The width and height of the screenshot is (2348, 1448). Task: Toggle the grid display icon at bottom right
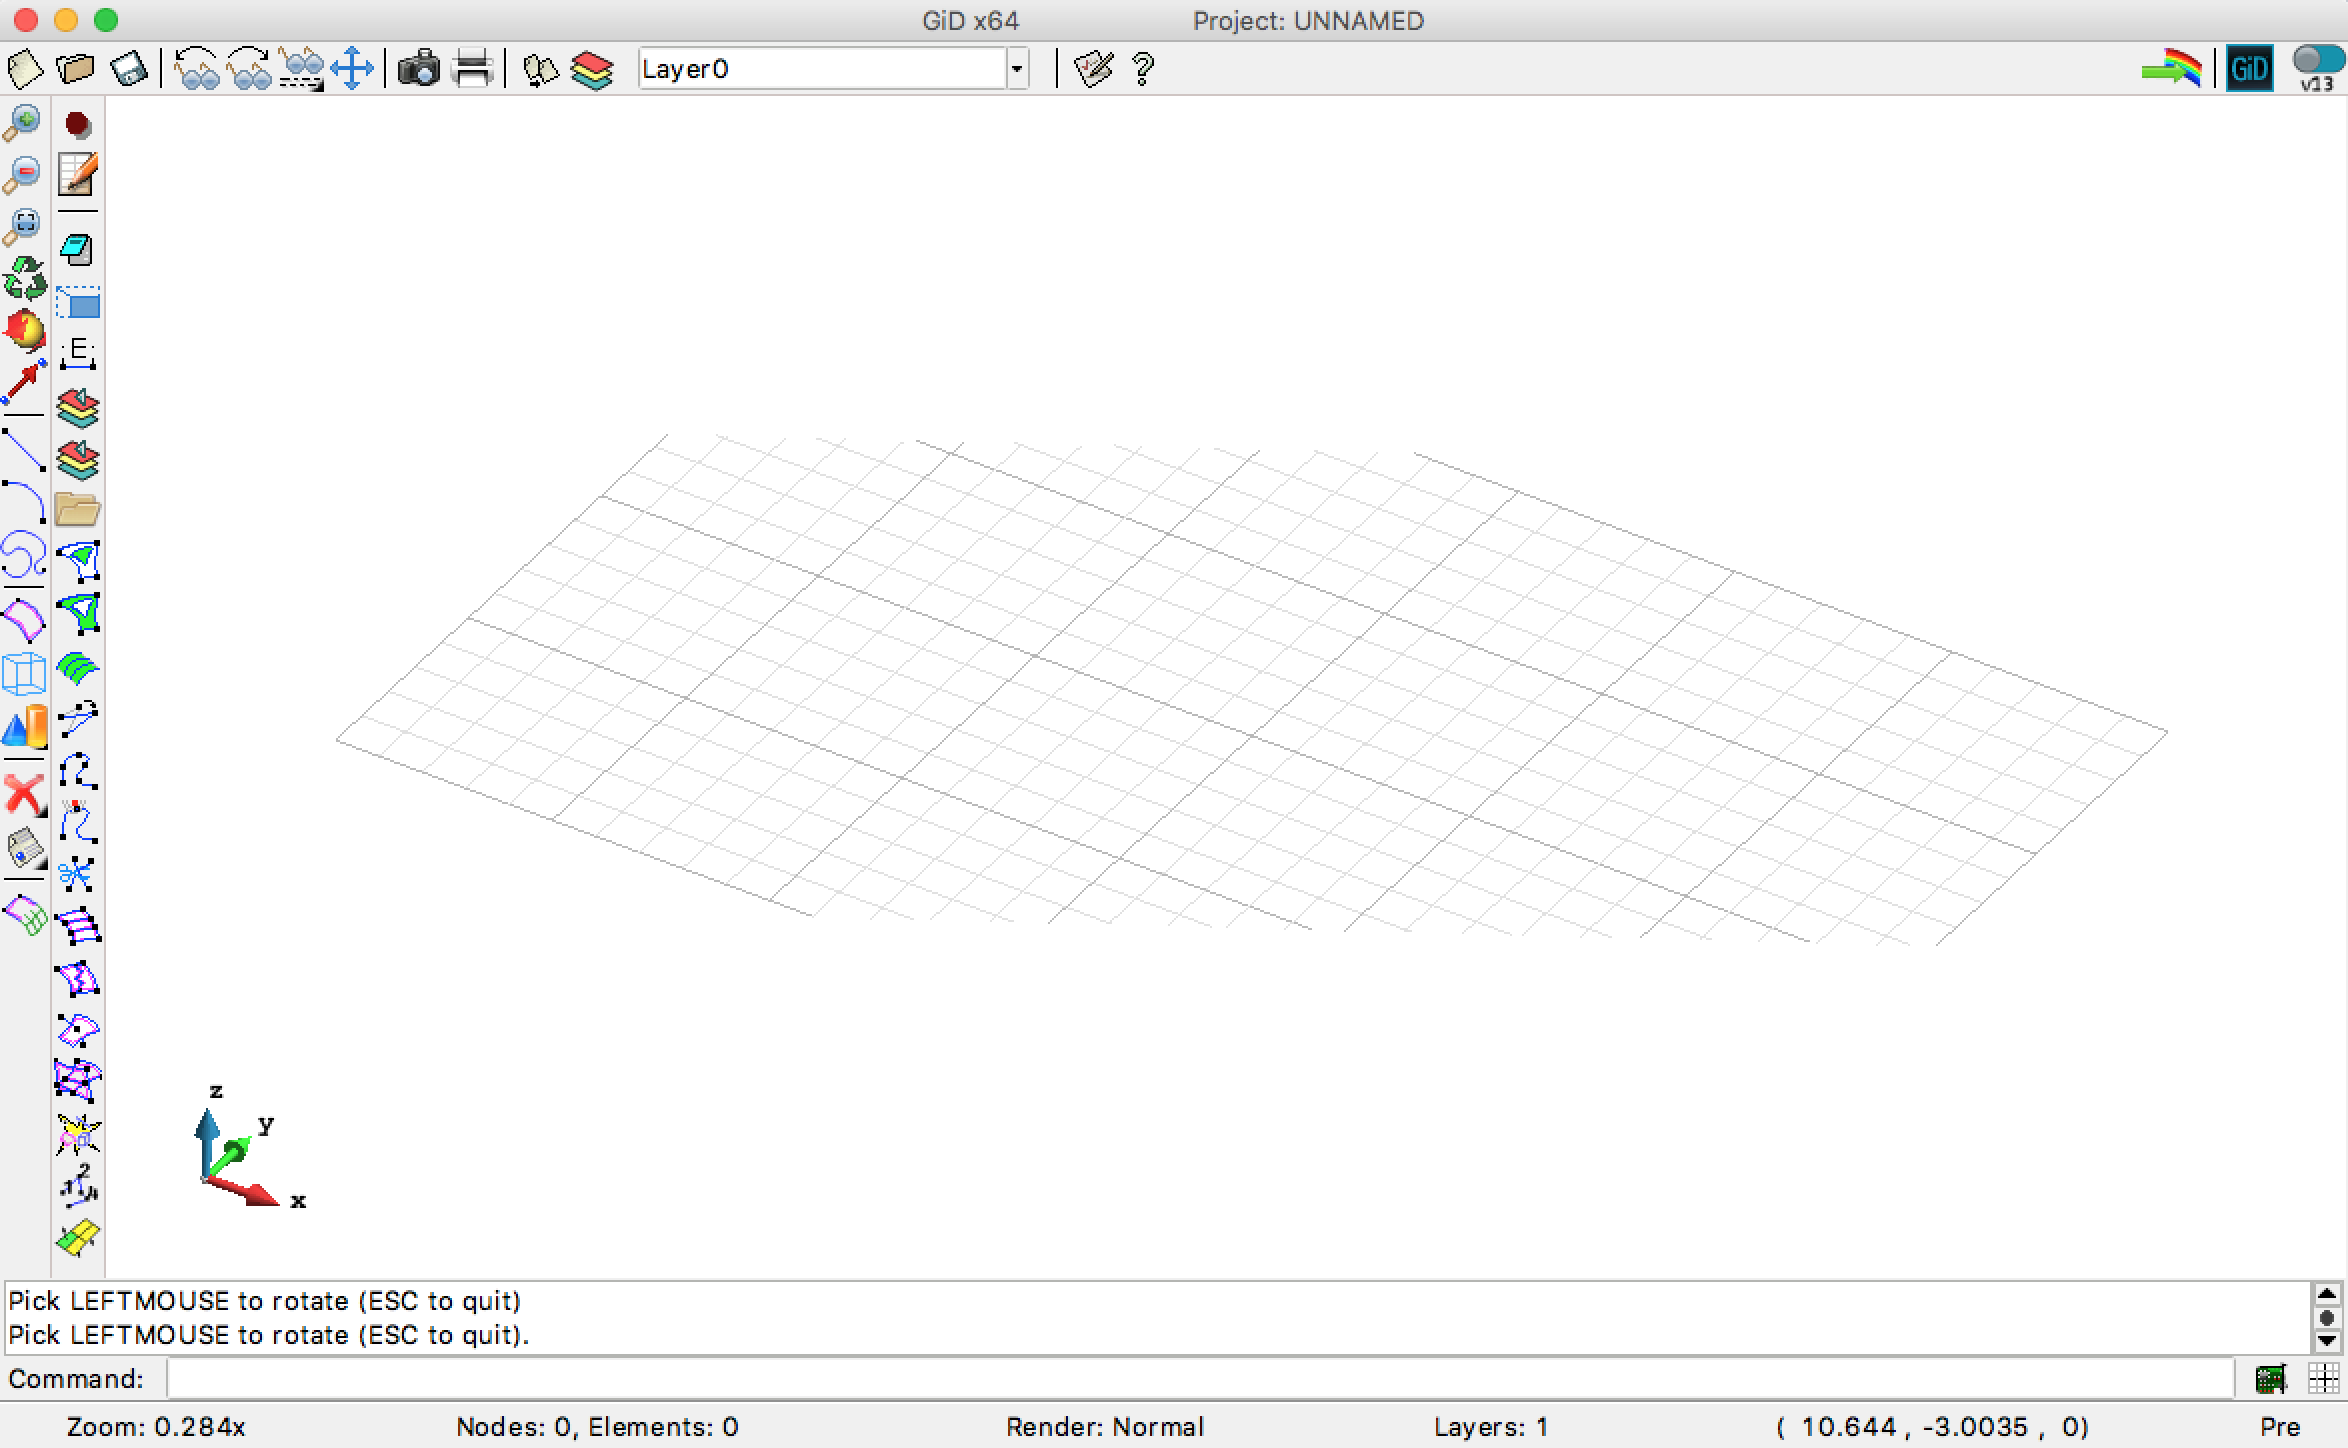tap(2322, 1379)
